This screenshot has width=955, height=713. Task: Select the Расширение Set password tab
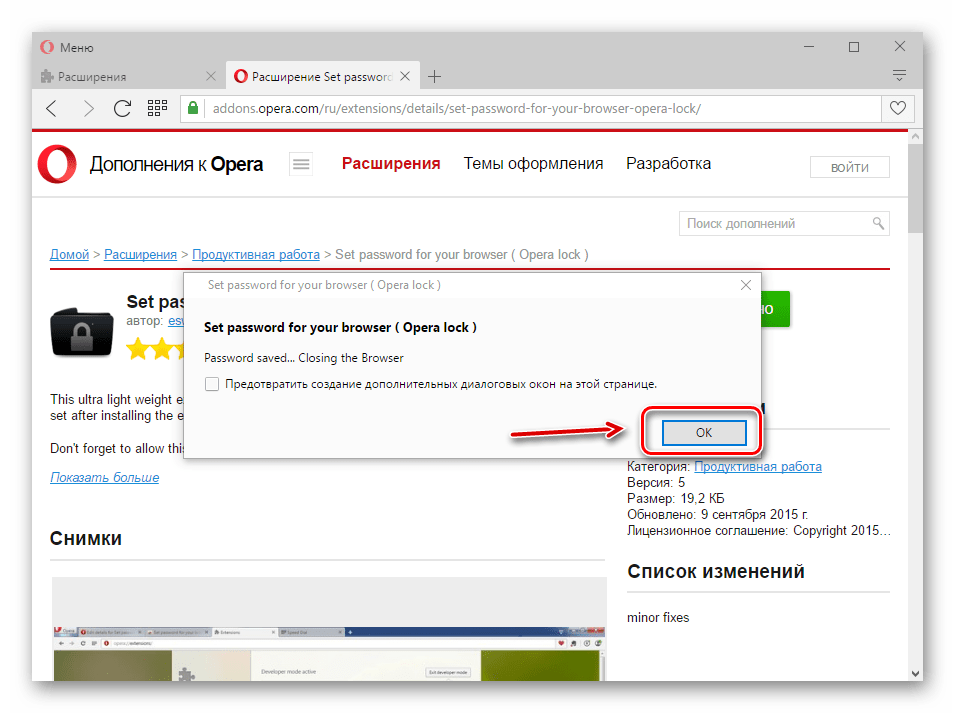323,77
